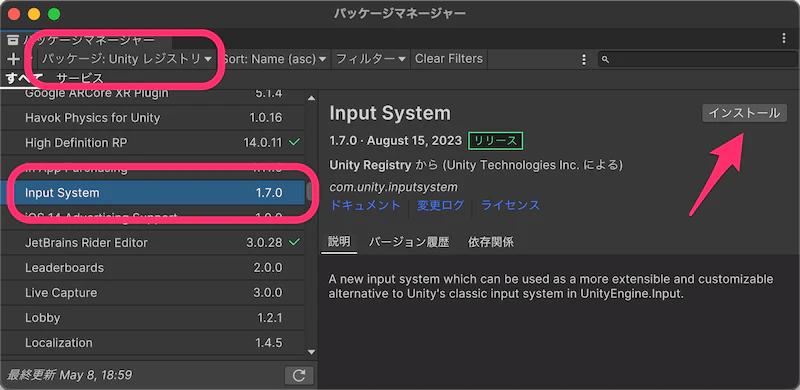Viewport: 800px width, 390px height.
Task: Click the plus add package icon
Action: (13, 59)
